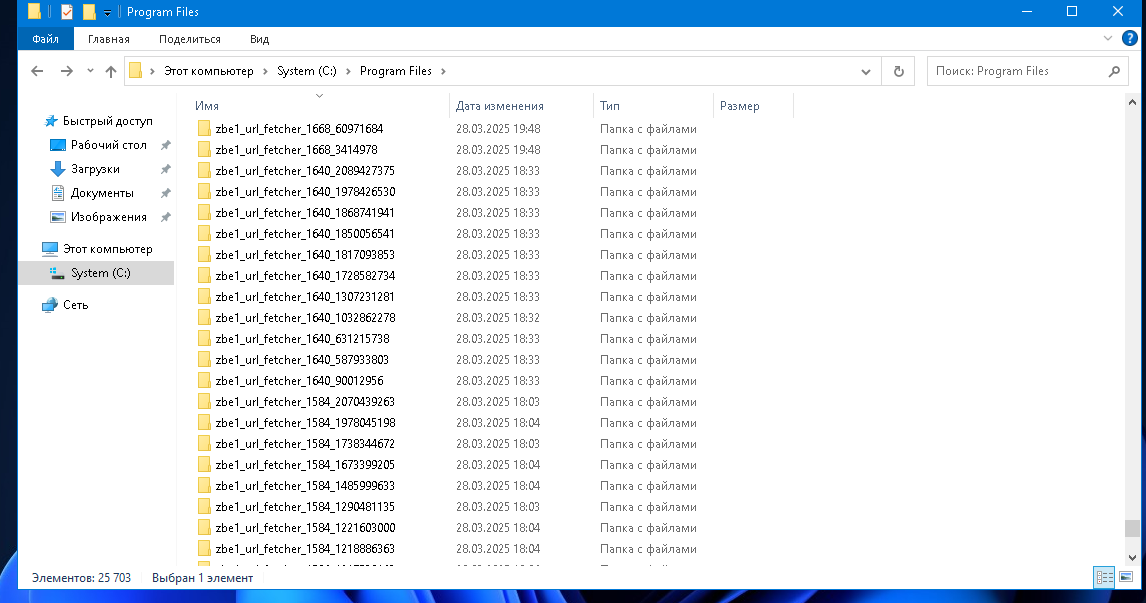Click the Up one level arrow
The image size is (1146, 603).
(111, 71)
